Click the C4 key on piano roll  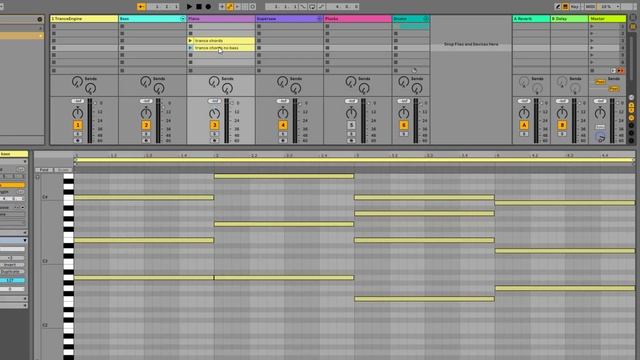[69, 198]
